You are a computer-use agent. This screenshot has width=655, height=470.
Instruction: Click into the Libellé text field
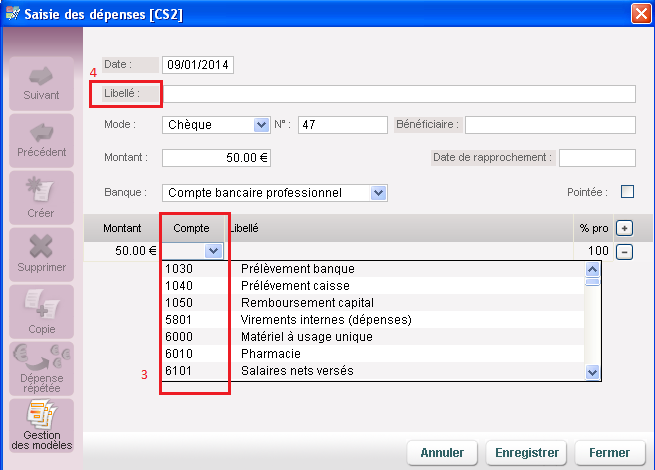(x=399, y=94)
